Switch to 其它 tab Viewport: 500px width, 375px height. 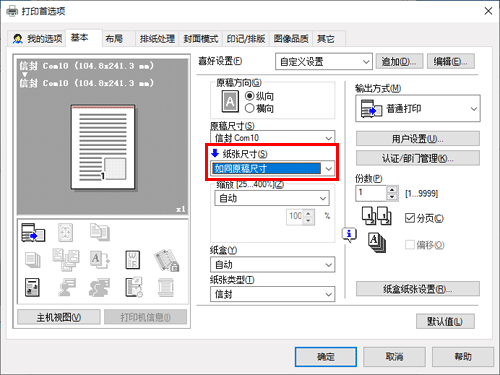click(329, 39)
